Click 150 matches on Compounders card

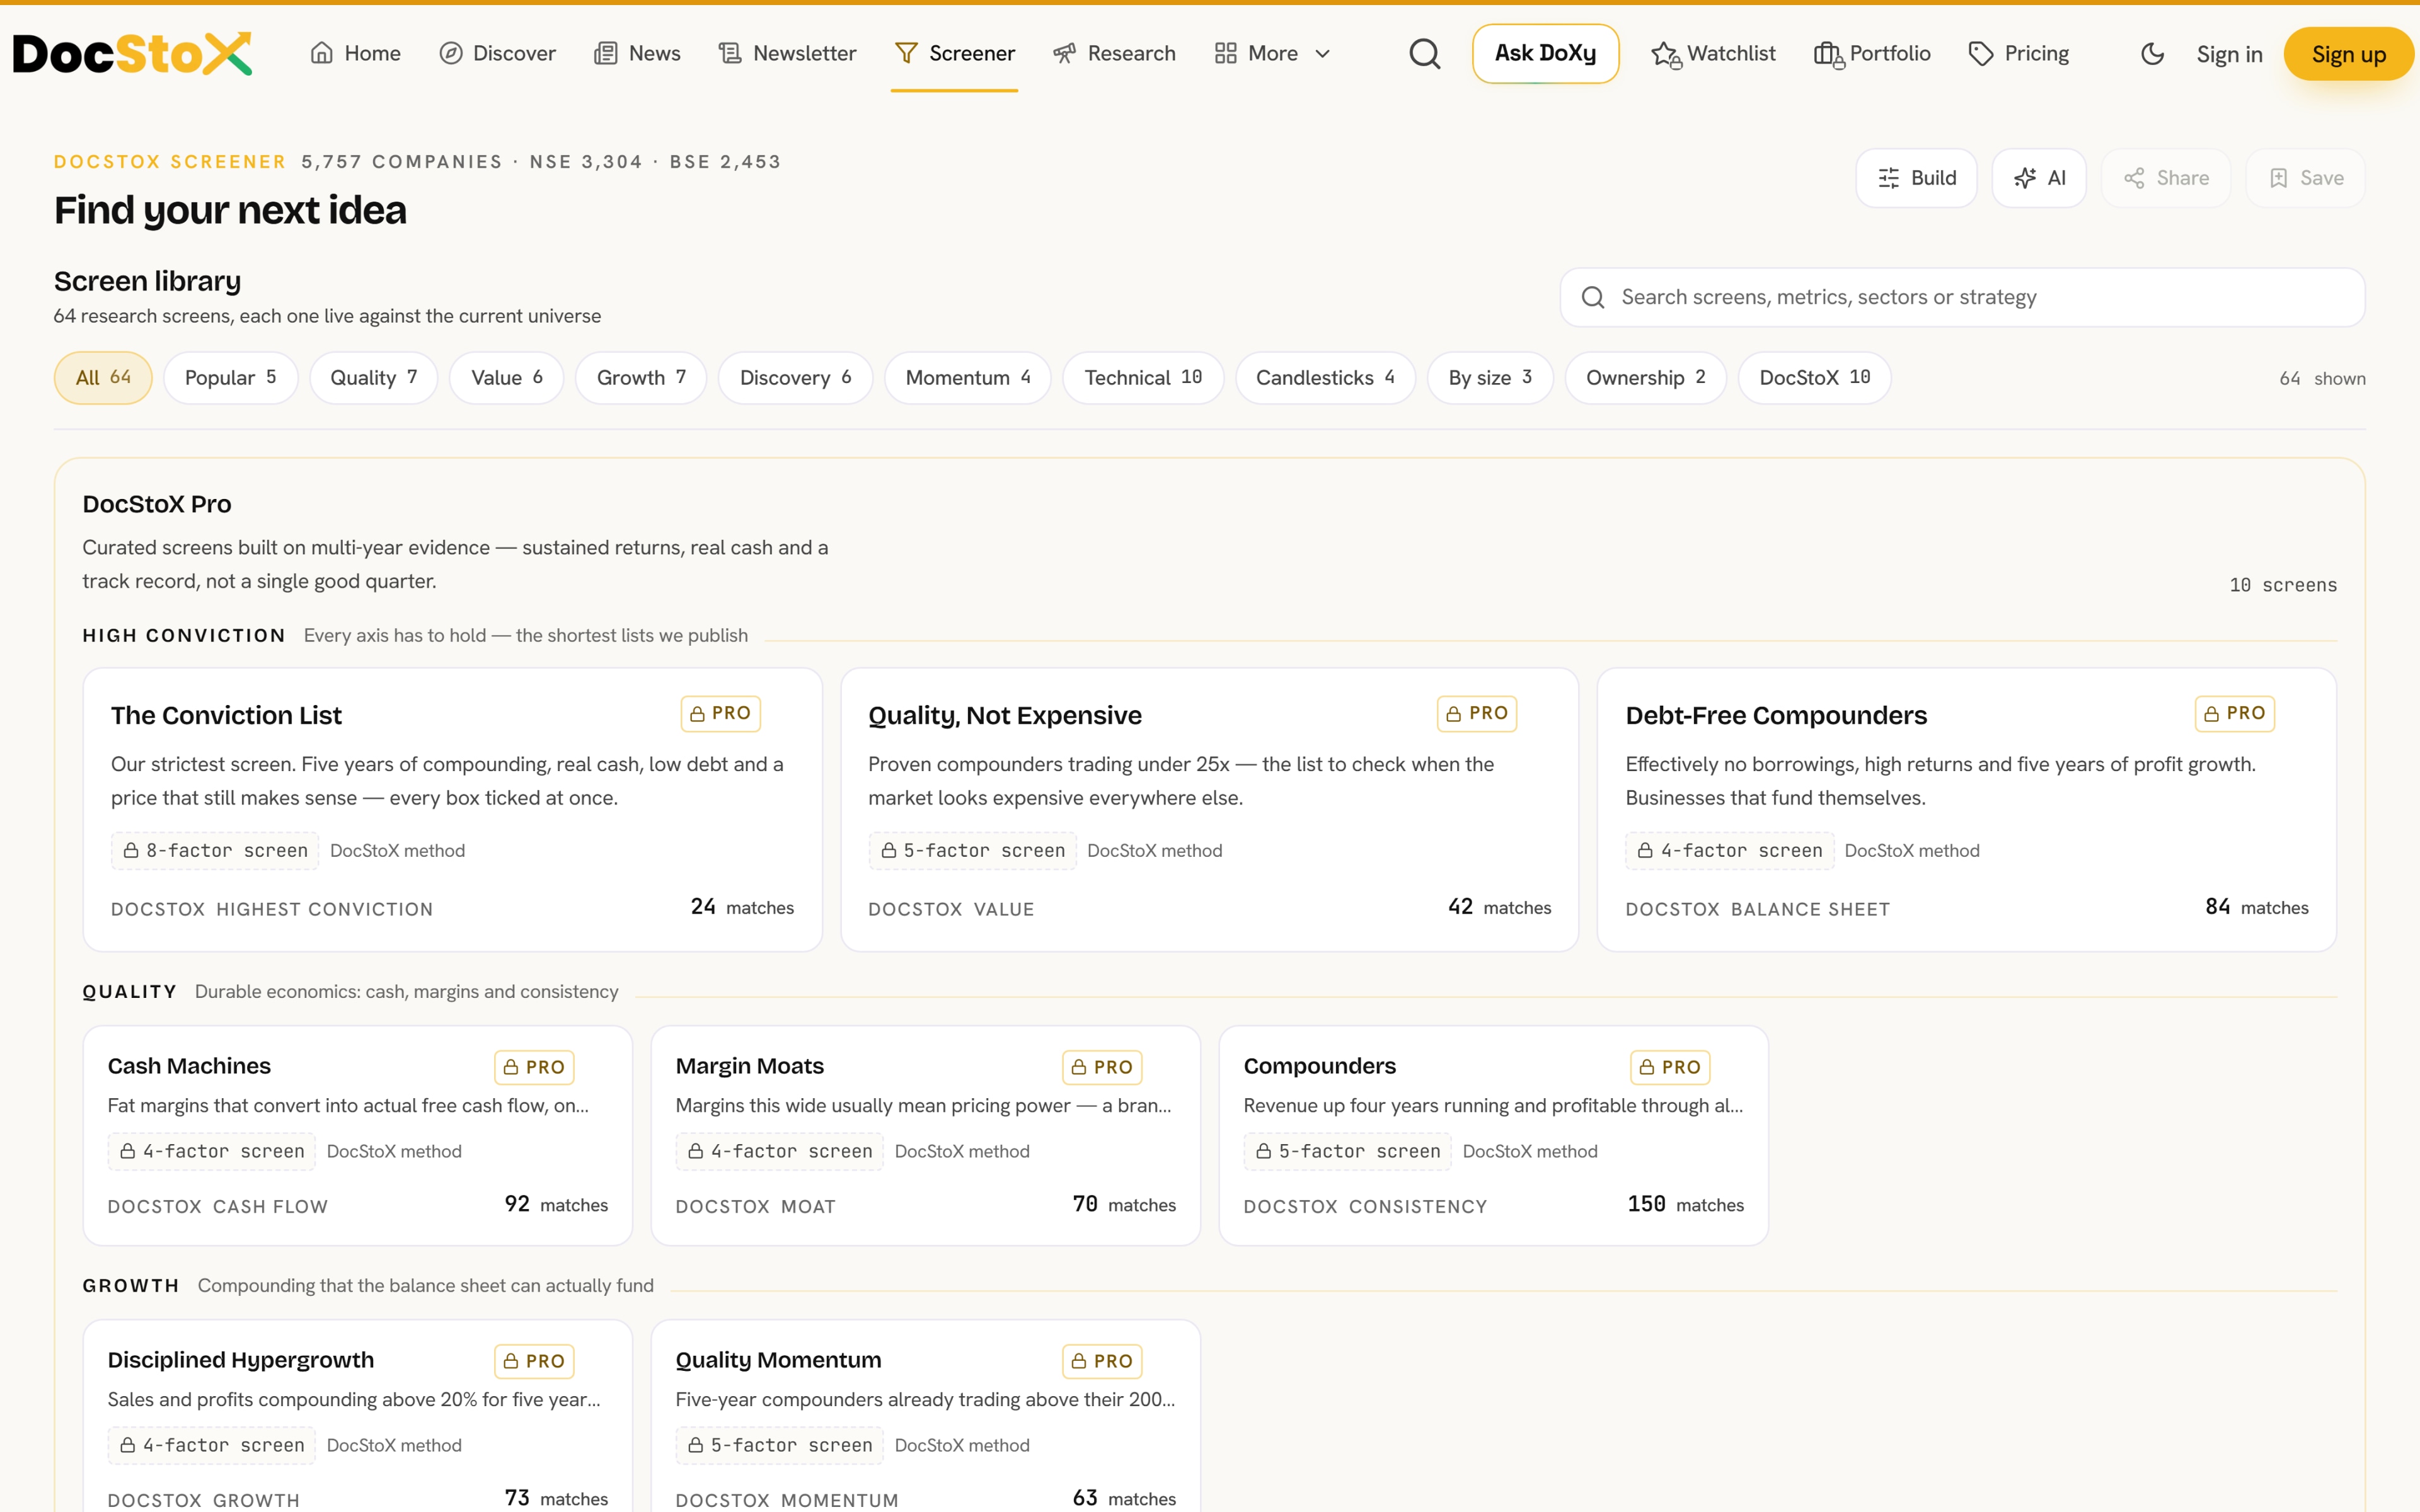pos(1685,1204)
